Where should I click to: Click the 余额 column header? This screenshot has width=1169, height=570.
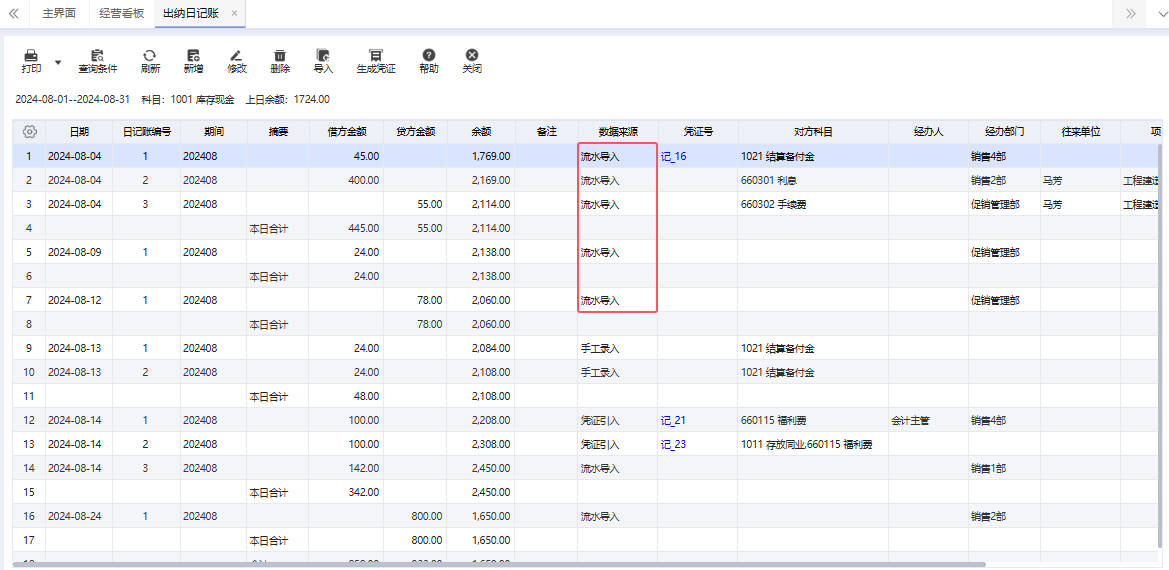[x=481, y=132]
